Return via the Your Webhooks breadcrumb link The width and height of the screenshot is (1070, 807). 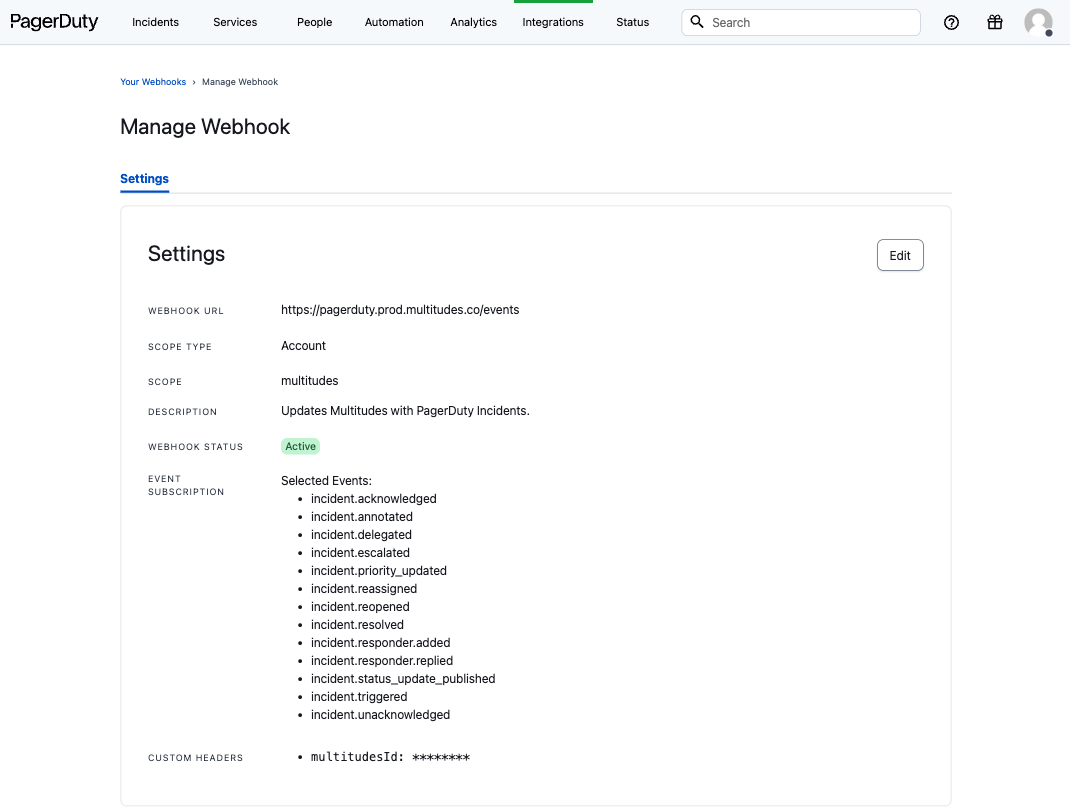tap(153, 82)
